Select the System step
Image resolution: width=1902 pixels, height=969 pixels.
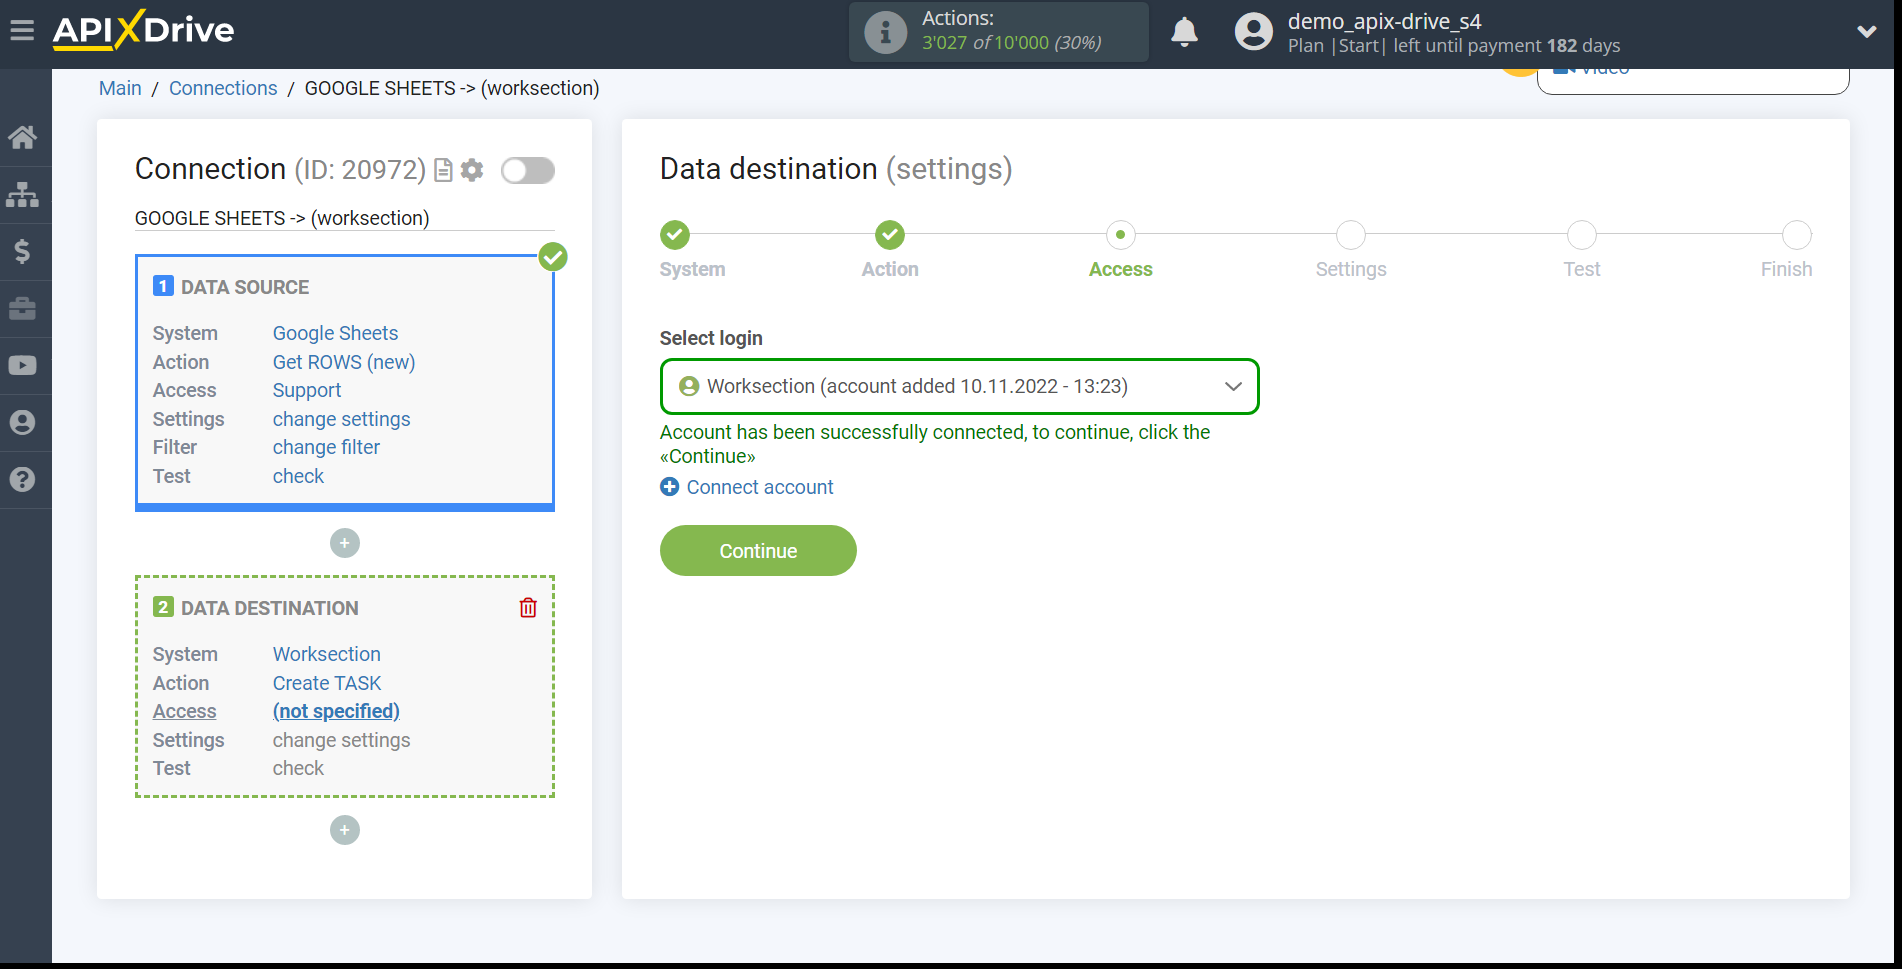(x=675, y=235)
